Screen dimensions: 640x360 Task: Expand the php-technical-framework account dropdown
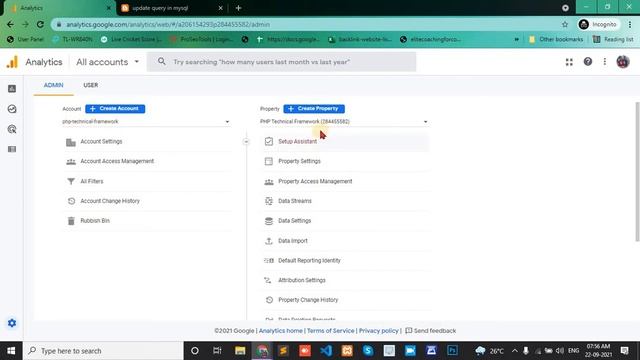[x=146, y=122]
